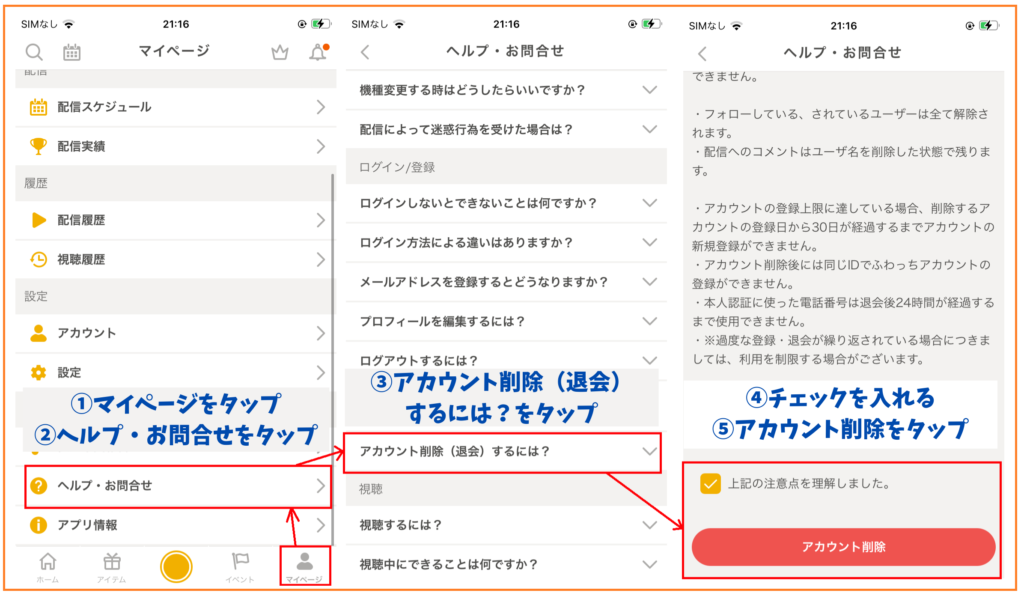This screenshot has width=1024, height=596.
Task: Expand 配信によって迷惑行為を受けた場合は？
Action: point(506,129)
